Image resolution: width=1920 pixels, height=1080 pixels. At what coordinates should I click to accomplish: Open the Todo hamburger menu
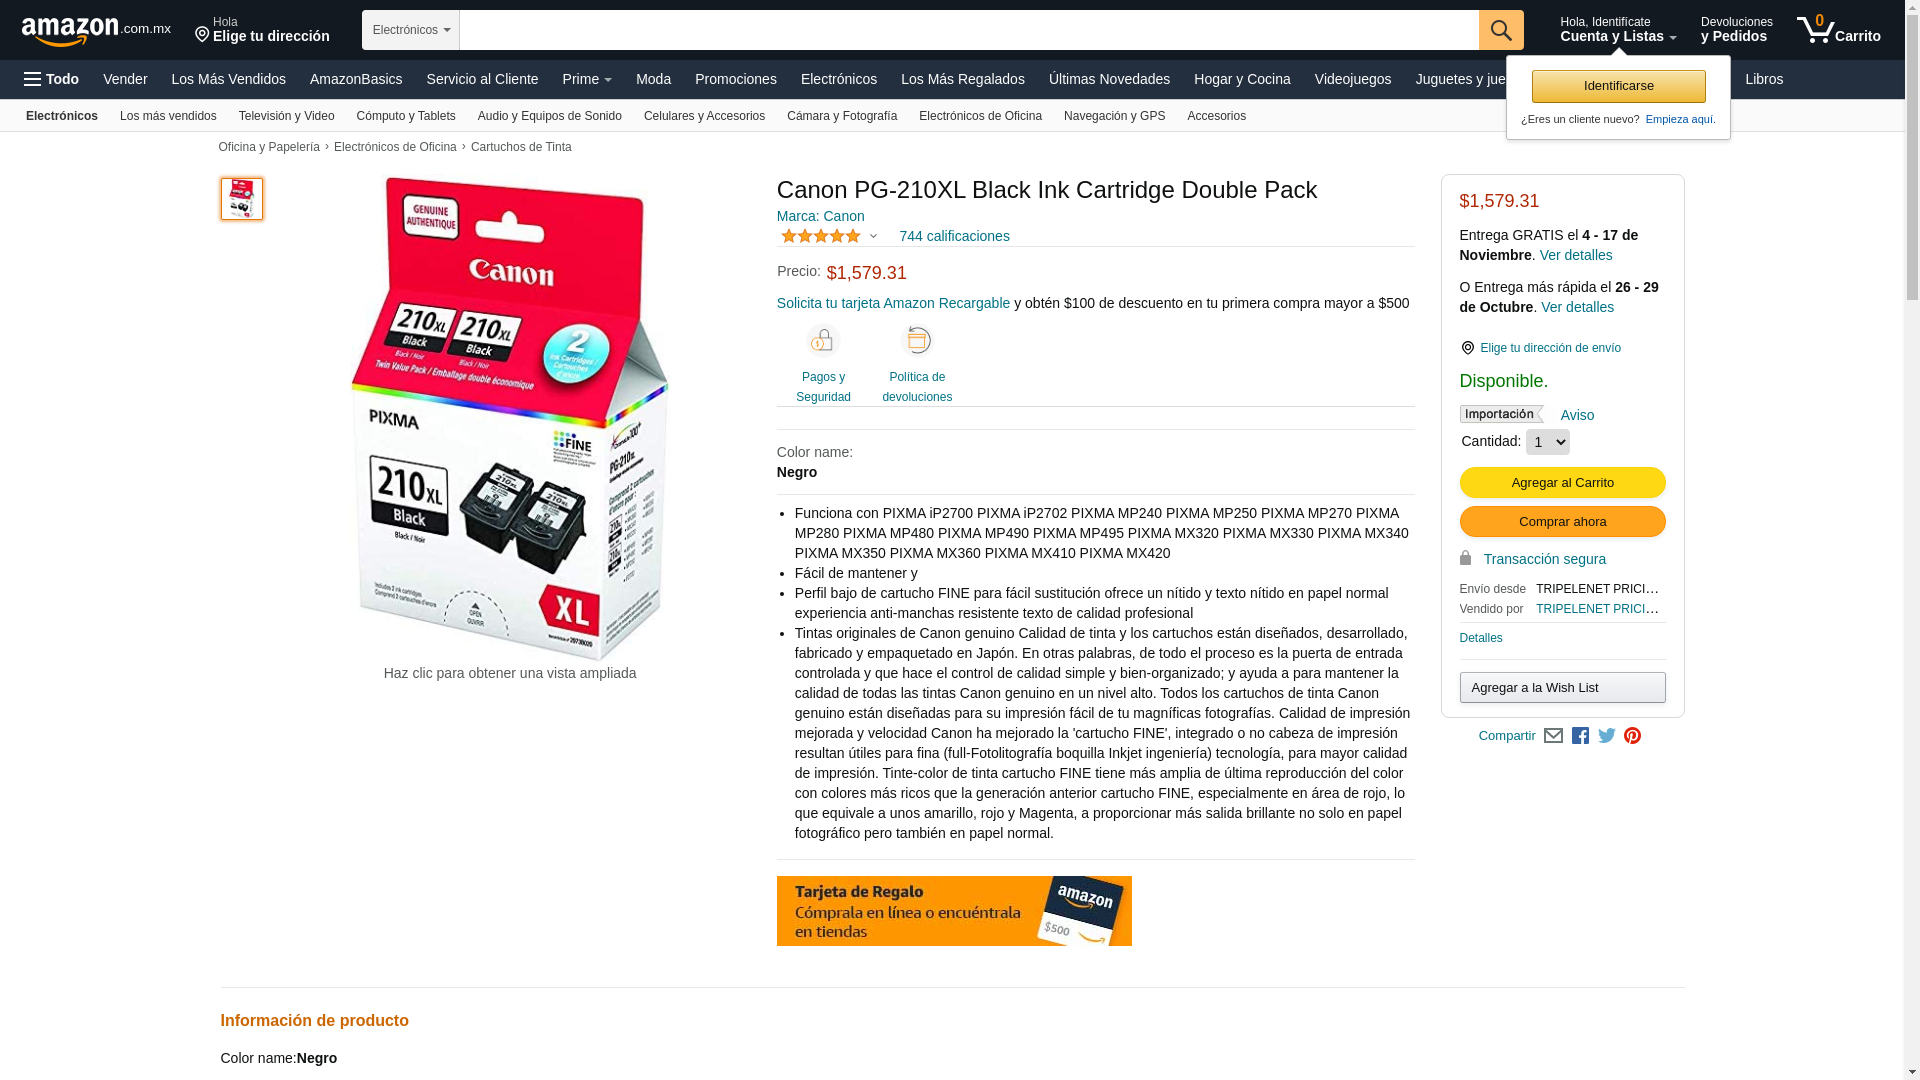(x=51, y=79)
